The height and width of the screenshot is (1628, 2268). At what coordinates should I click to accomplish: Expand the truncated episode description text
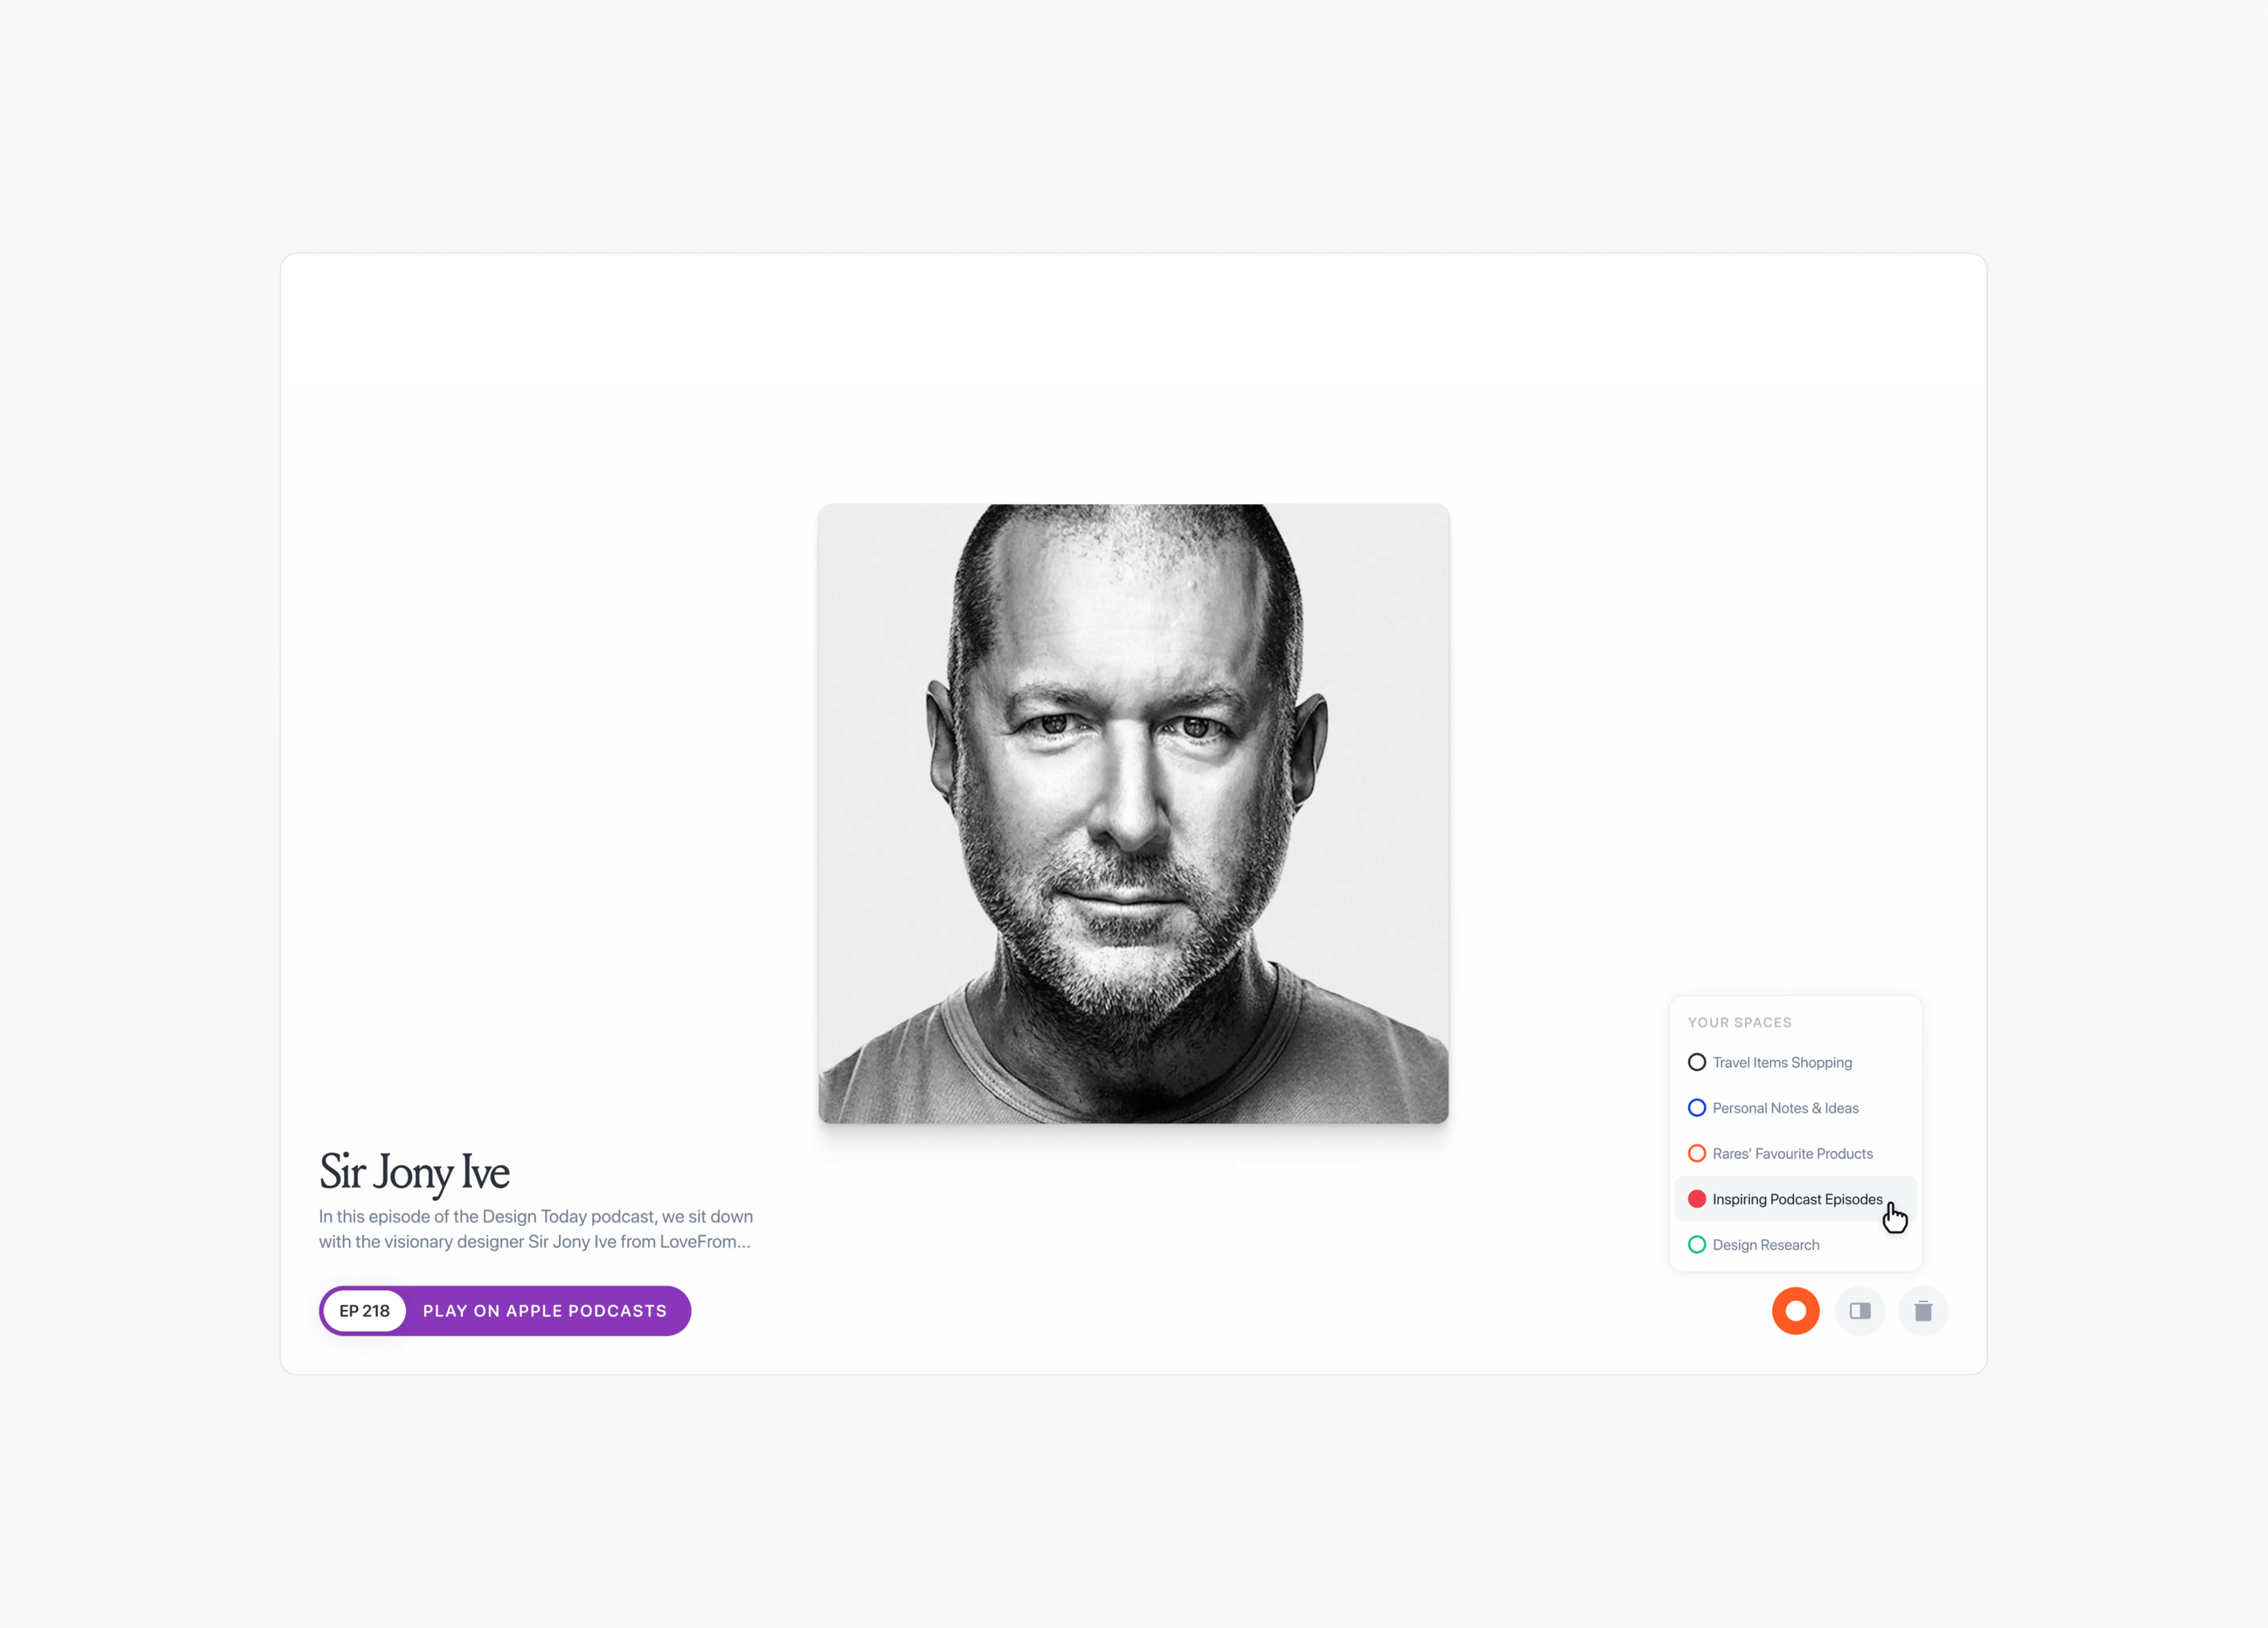click(x=536, y=1229)
